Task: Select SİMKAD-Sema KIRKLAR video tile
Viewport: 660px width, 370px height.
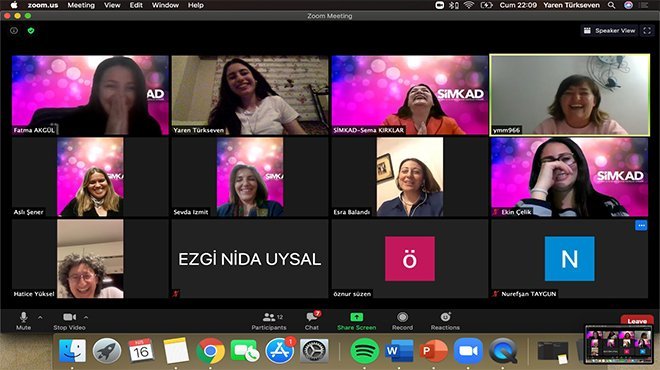Action: tap(410, 95)
